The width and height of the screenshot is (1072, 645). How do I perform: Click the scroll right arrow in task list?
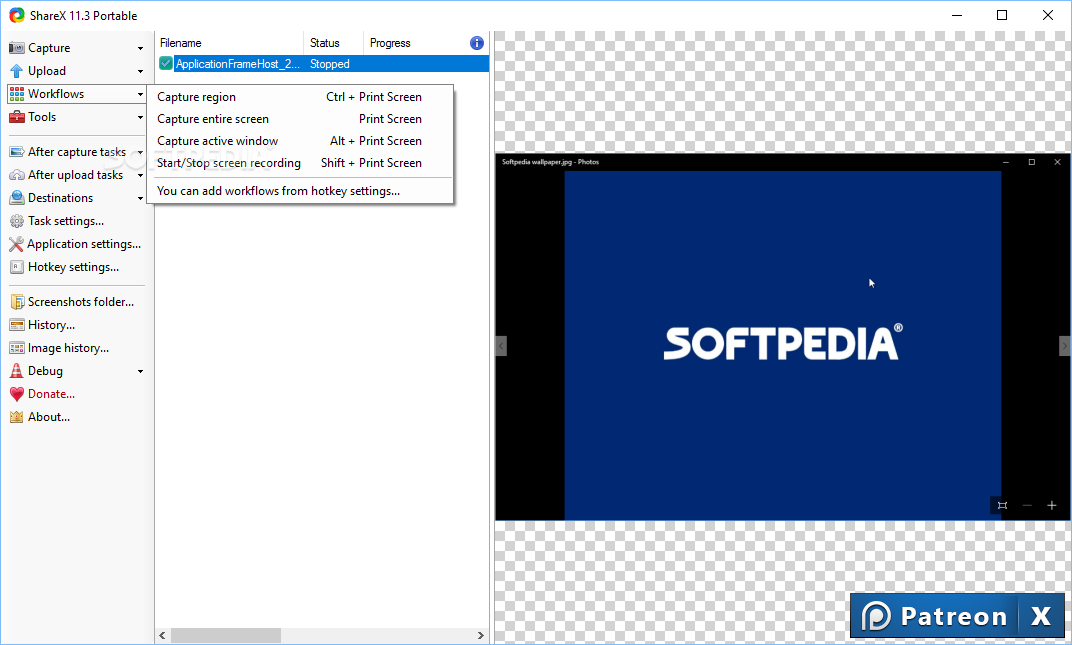(x=481, y=635)
